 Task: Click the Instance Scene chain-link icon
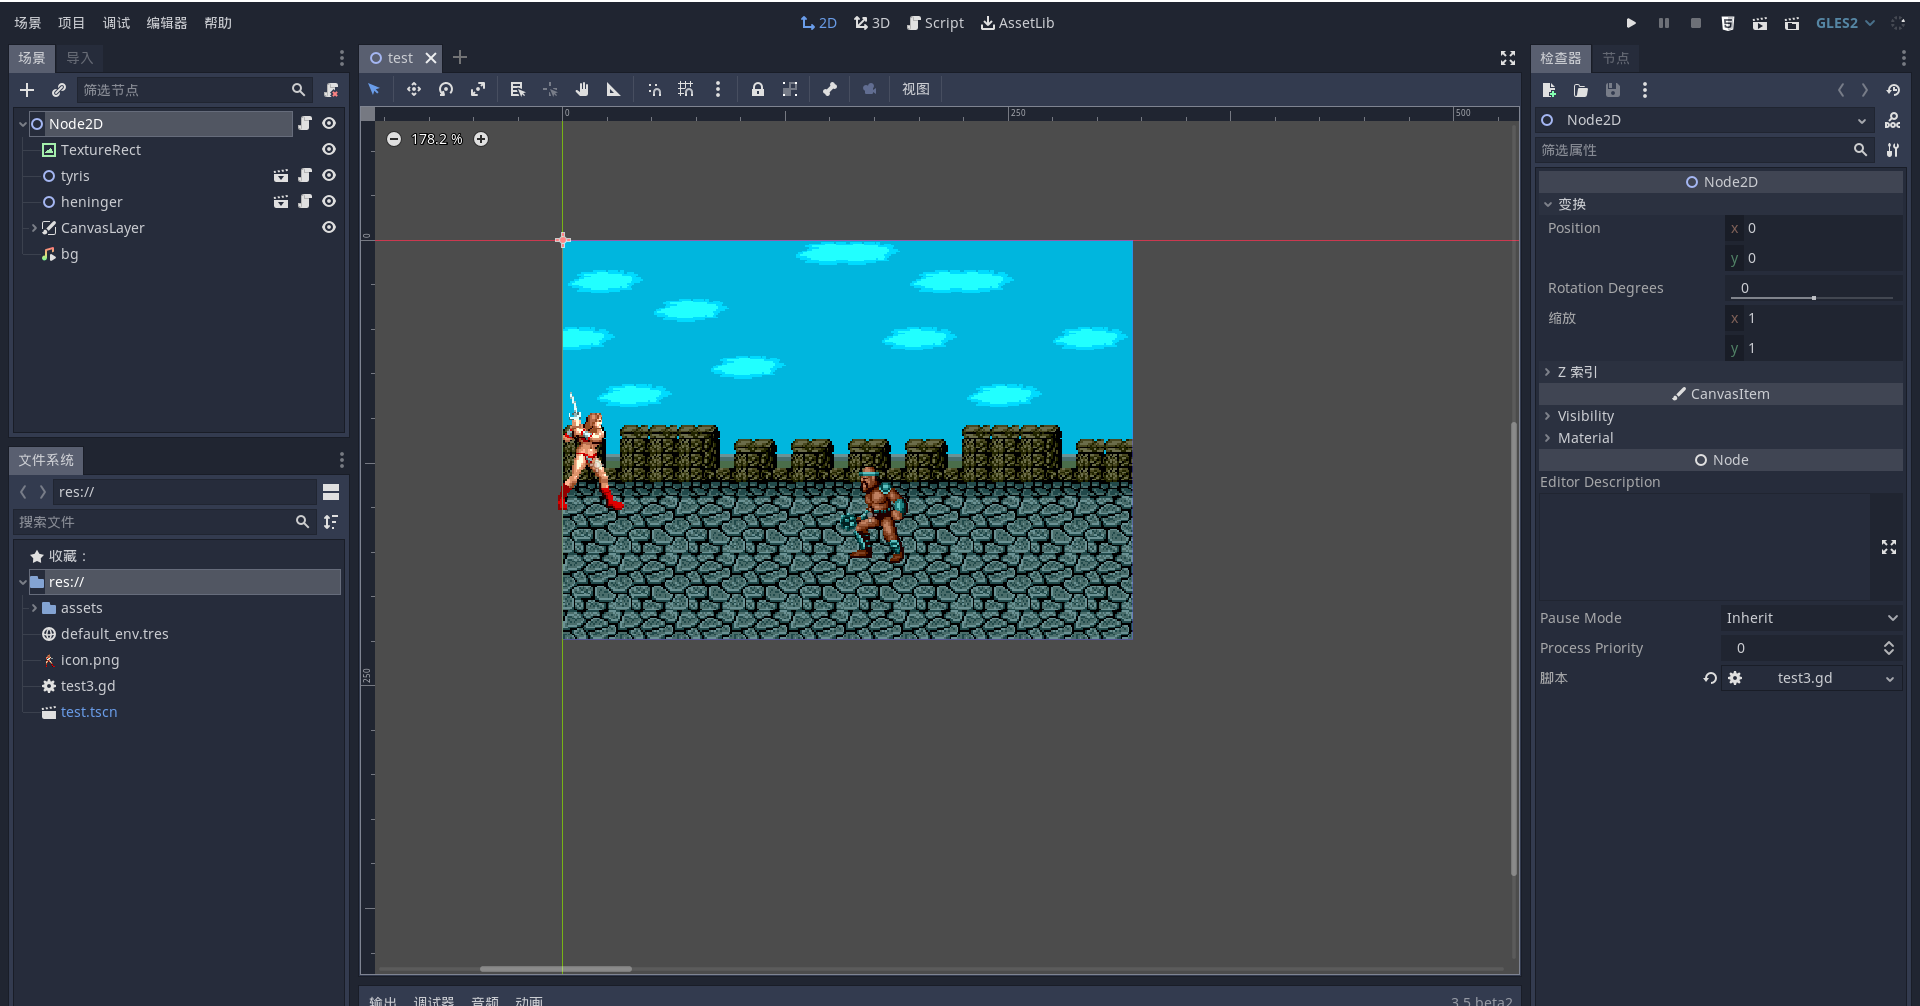(59, 90)
